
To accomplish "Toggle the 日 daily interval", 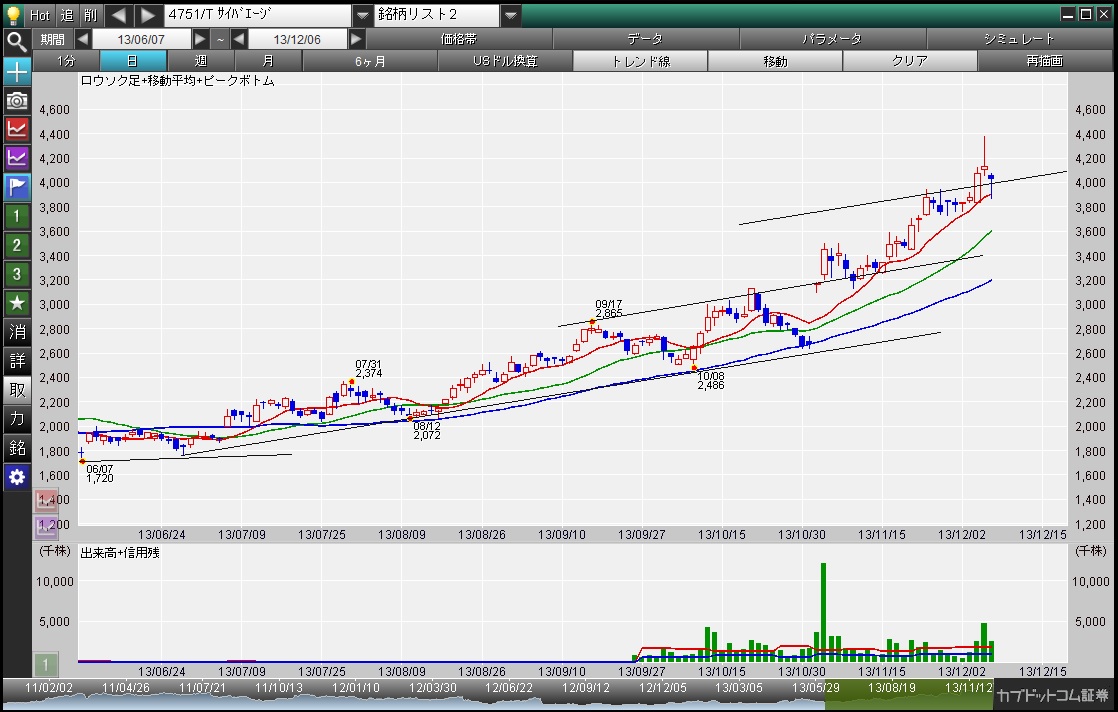I will click(x=133, y=61).
